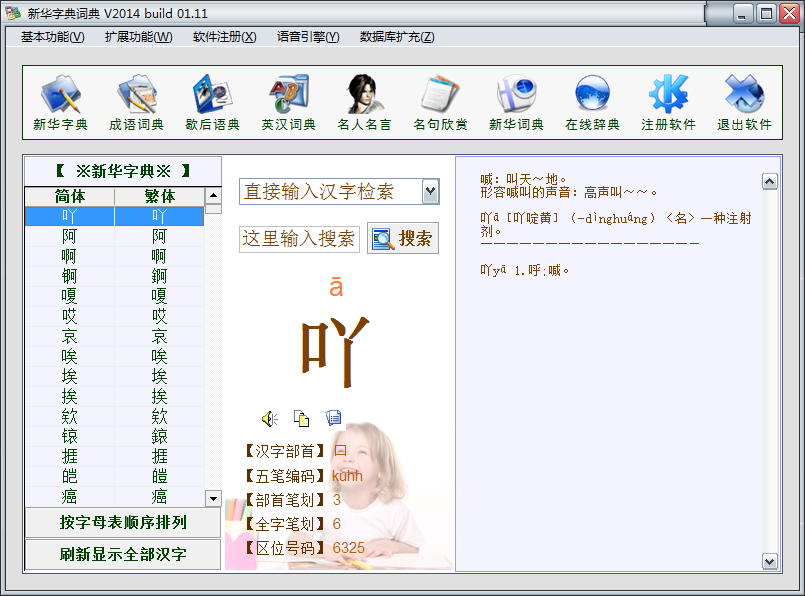Click the large 吖 character display
The width and height of the screenshot is (805, 596).
click(335, 351)
